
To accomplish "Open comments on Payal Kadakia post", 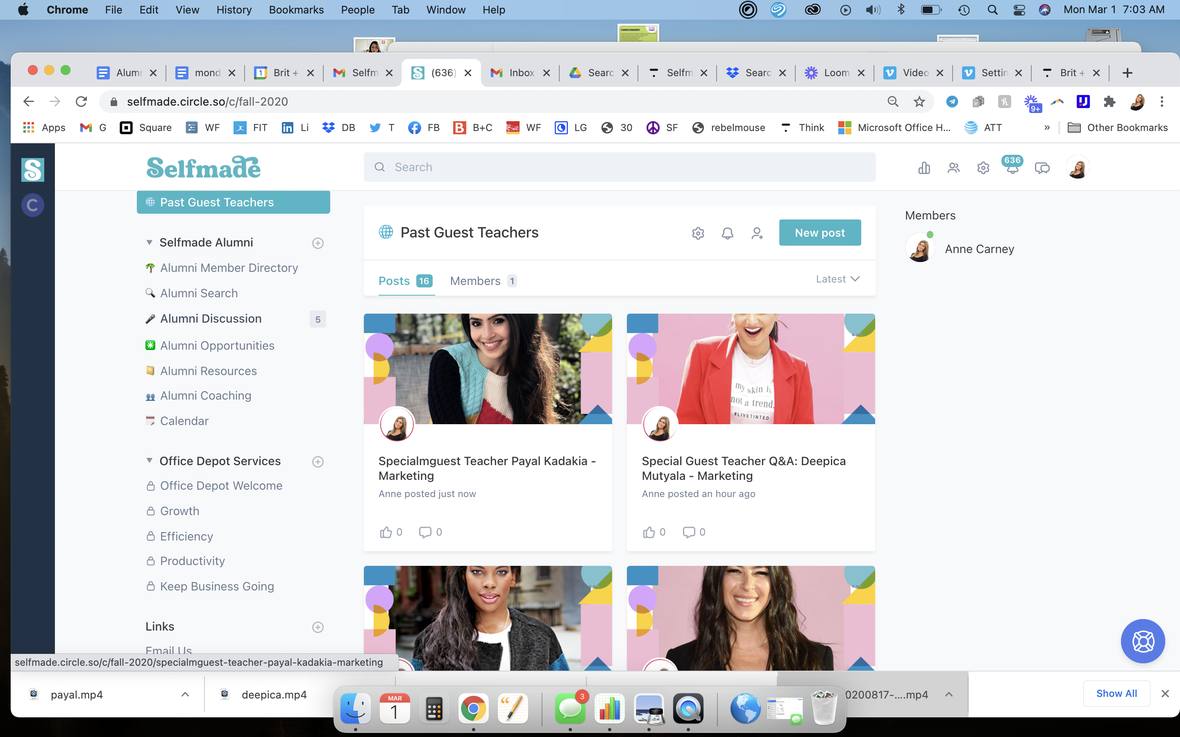I will pyautogui.click(x=425, y=532).
